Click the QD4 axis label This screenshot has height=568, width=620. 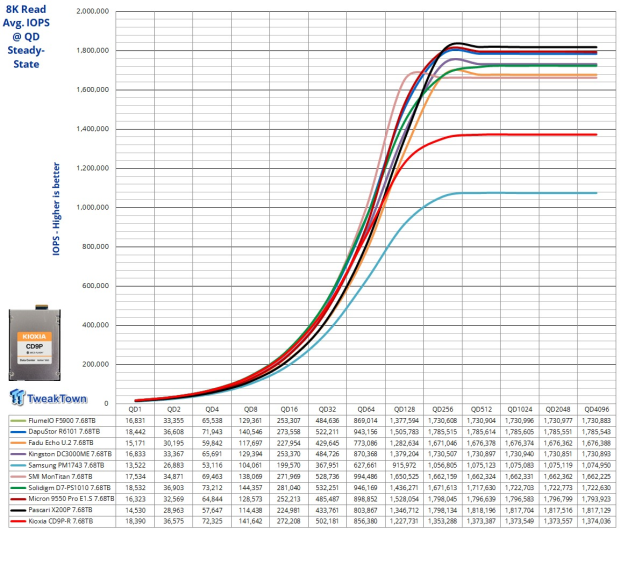[x=212, y=409]
